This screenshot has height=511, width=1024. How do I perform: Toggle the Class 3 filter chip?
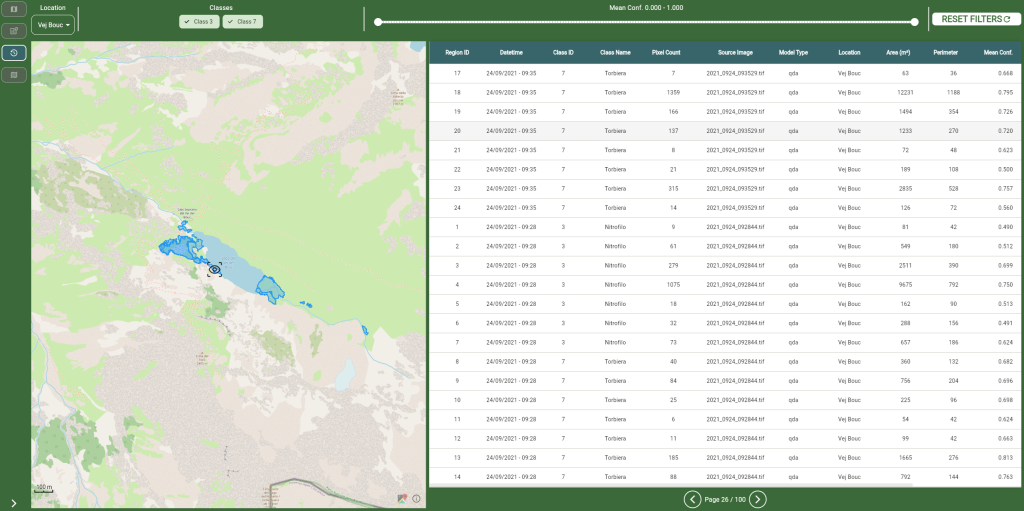[x=199, y=21]
